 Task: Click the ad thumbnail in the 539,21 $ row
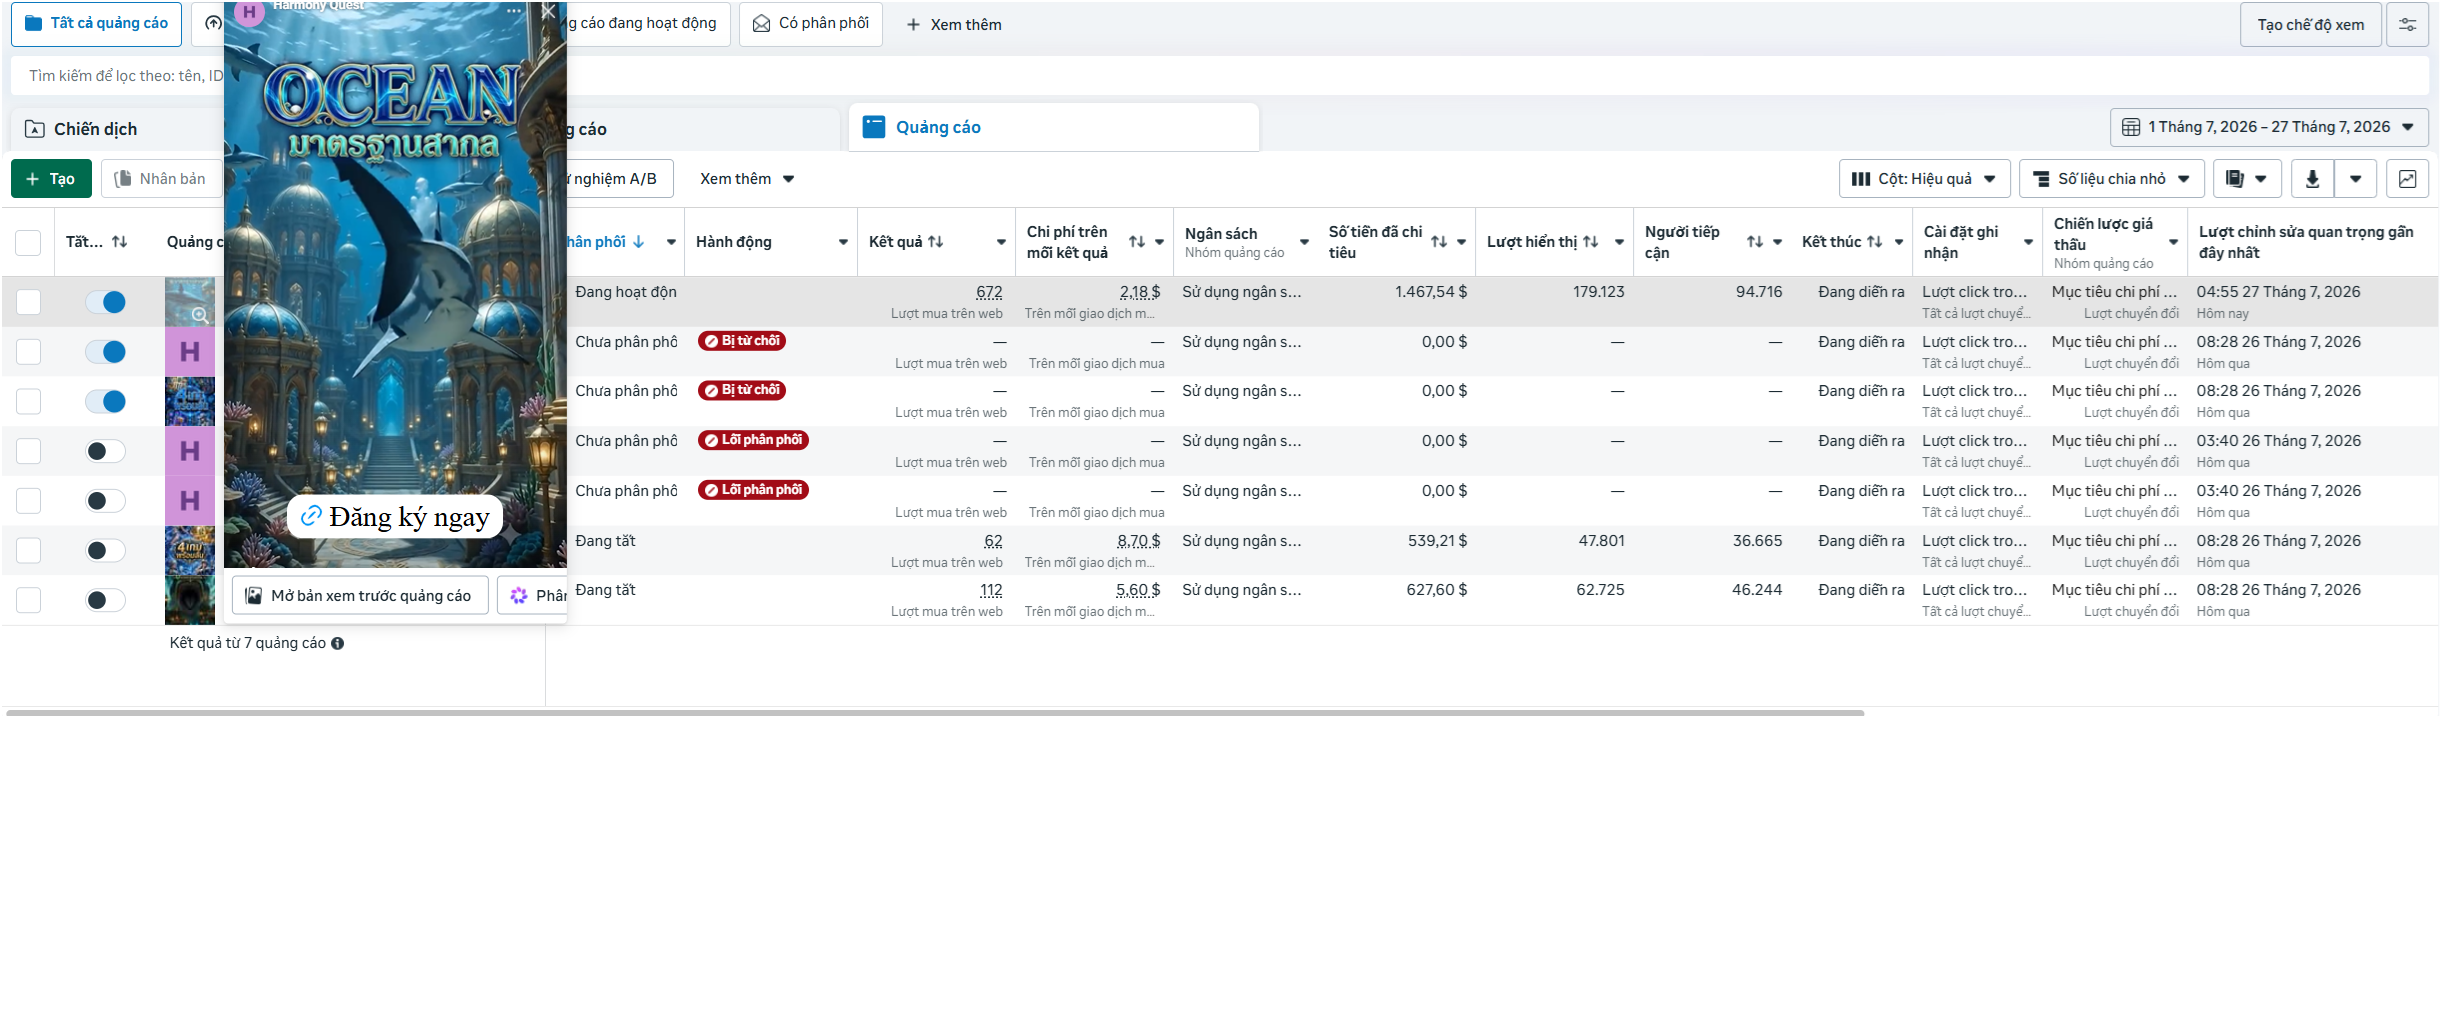click(x=190, y=551)
